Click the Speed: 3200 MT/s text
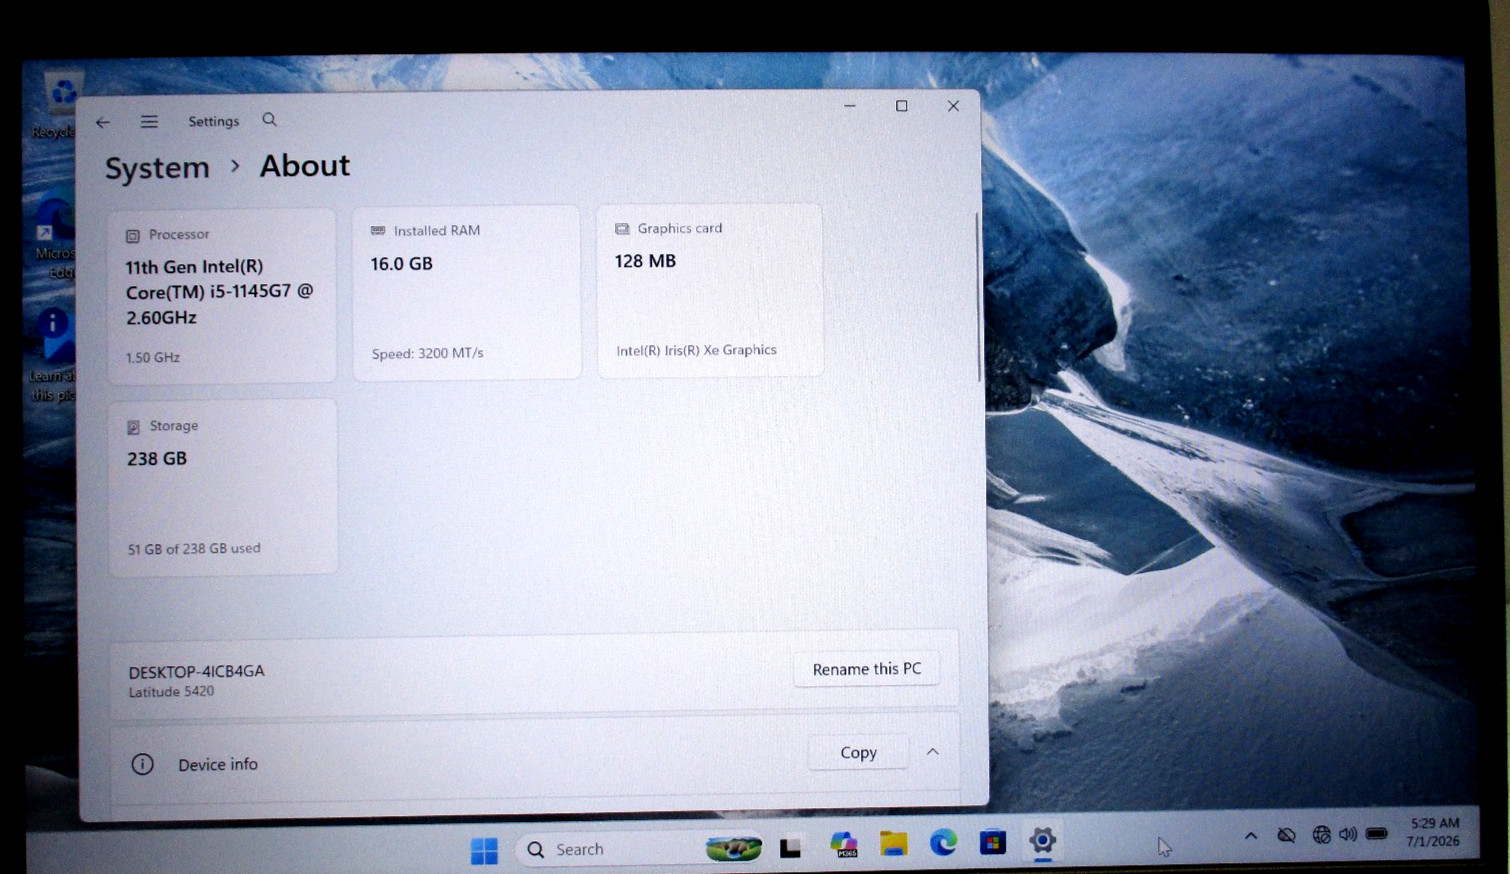Viewport: 1510px width, 874px height. (x=427, y=353)
